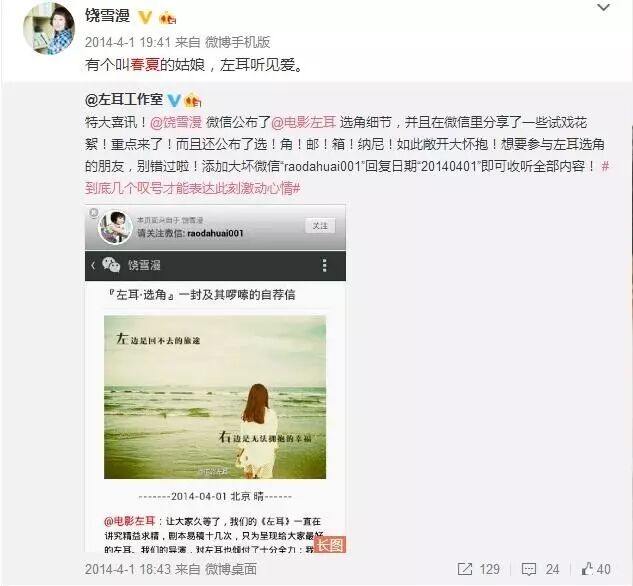Image resolution: width=633 pixels, height=586 pixels.
Task: Click the back arrow in WeChat header
Action: (93, 266)
